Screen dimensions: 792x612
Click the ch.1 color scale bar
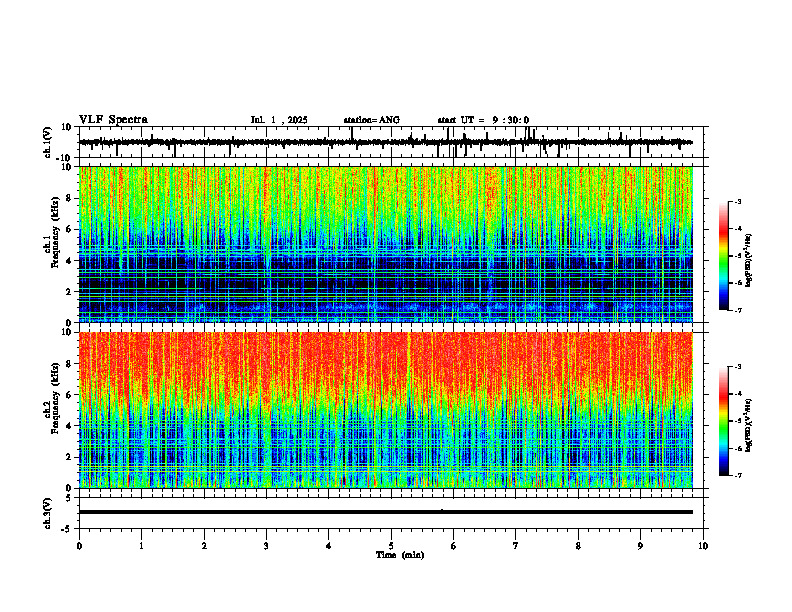(x=724, y=256)
